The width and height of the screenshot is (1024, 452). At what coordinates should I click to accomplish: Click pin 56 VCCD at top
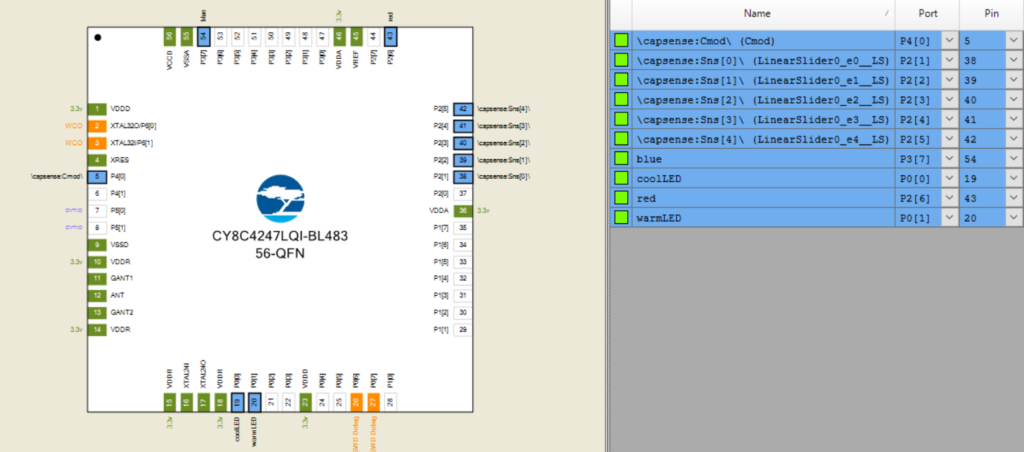(169, 37)
